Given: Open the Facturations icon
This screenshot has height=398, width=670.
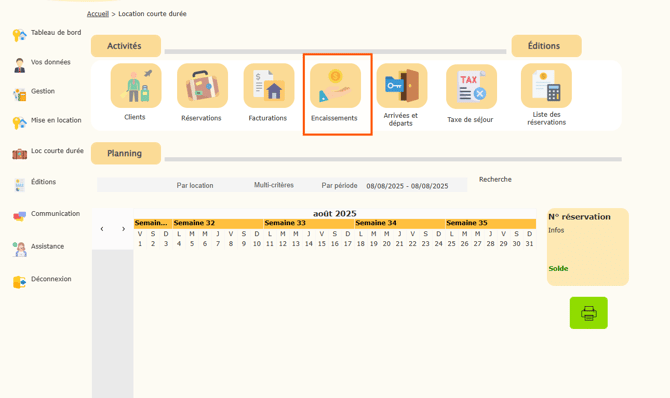Looking at the screenshot, I should click(269, 85).
